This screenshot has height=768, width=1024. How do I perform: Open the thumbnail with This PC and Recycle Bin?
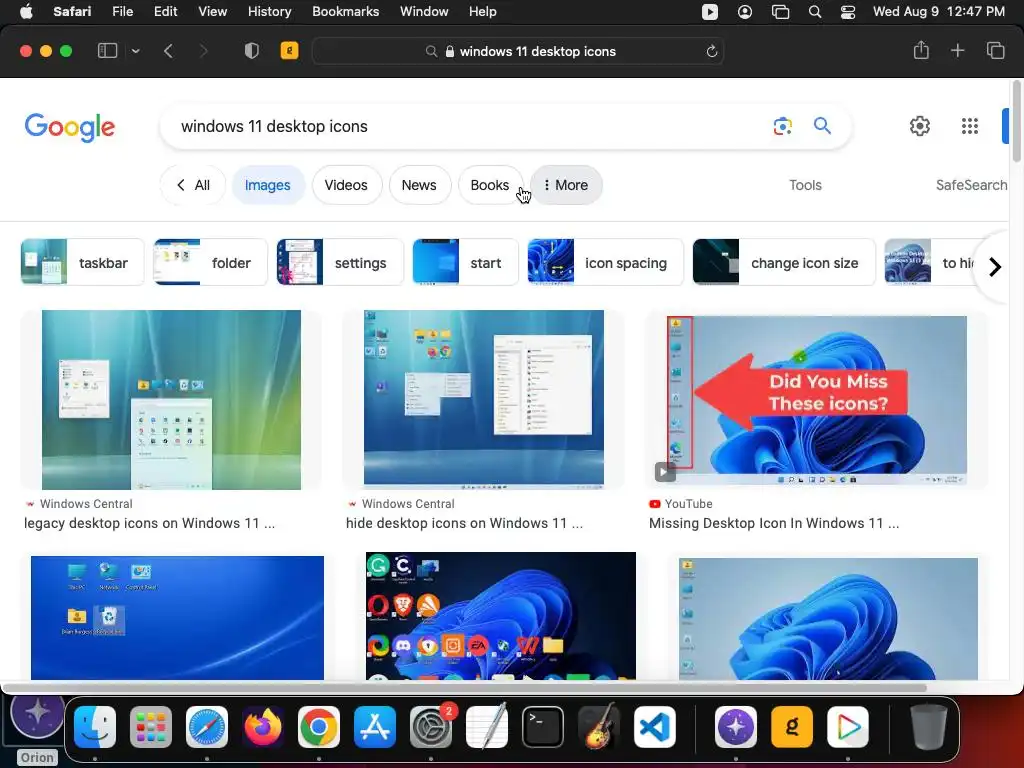[177, 618]
